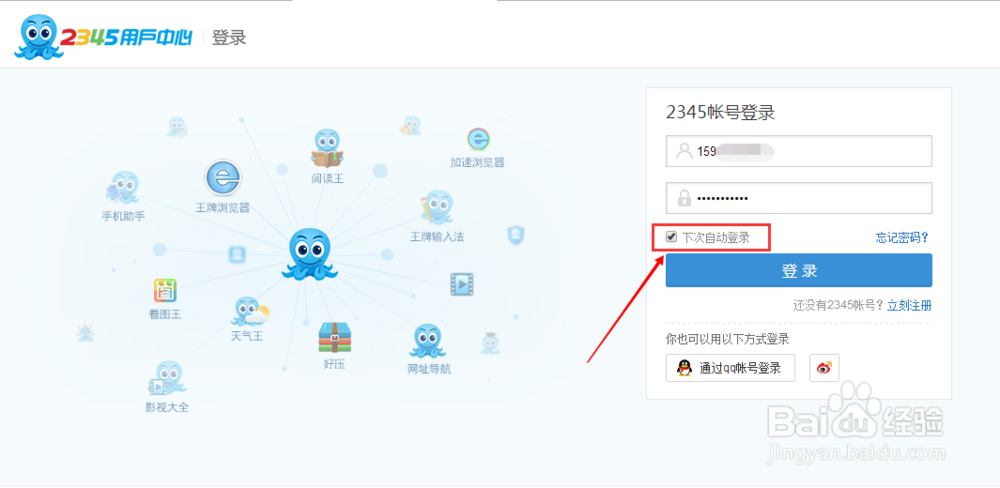Click 通过qq帐号登录 button

(x=730, y=368)
